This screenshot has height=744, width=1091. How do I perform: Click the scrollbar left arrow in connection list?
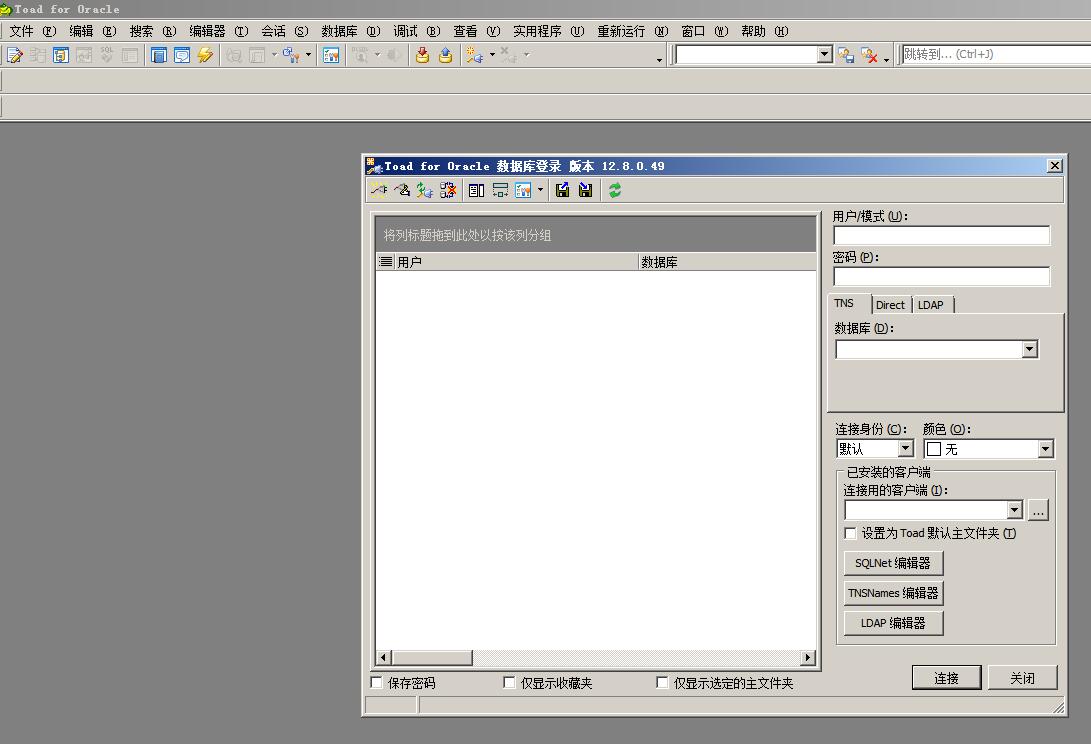point(383,658)
